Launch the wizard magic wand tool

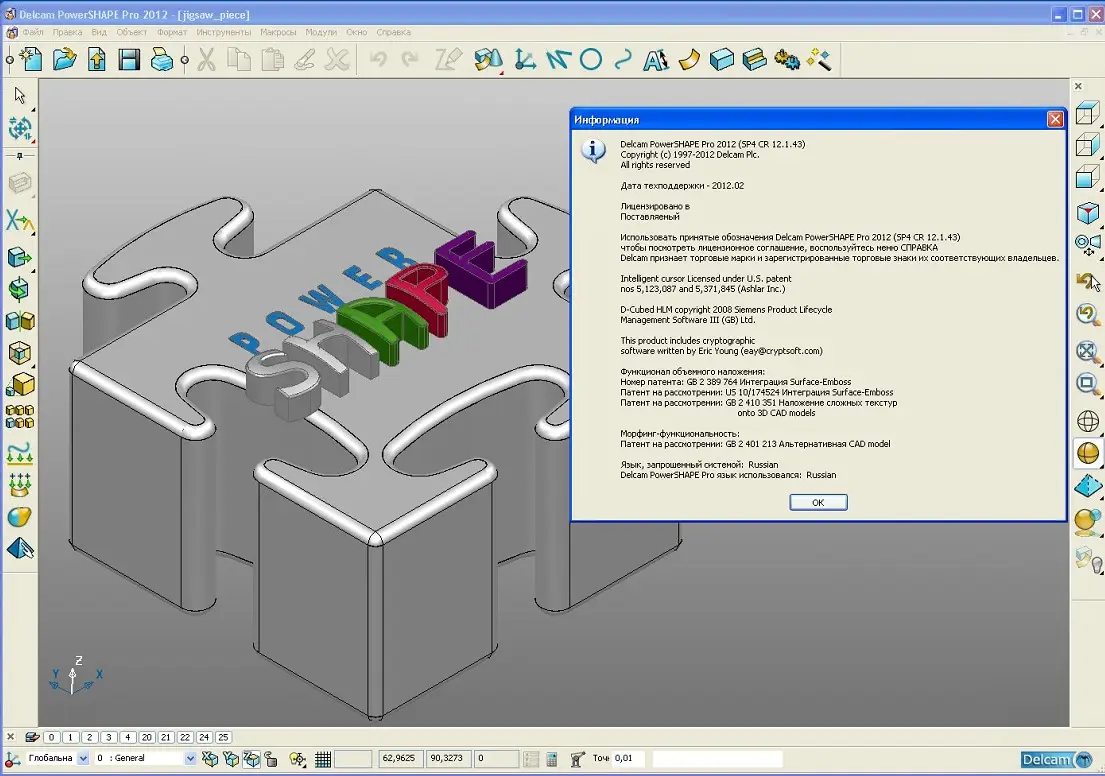click(x=819, y=59)
